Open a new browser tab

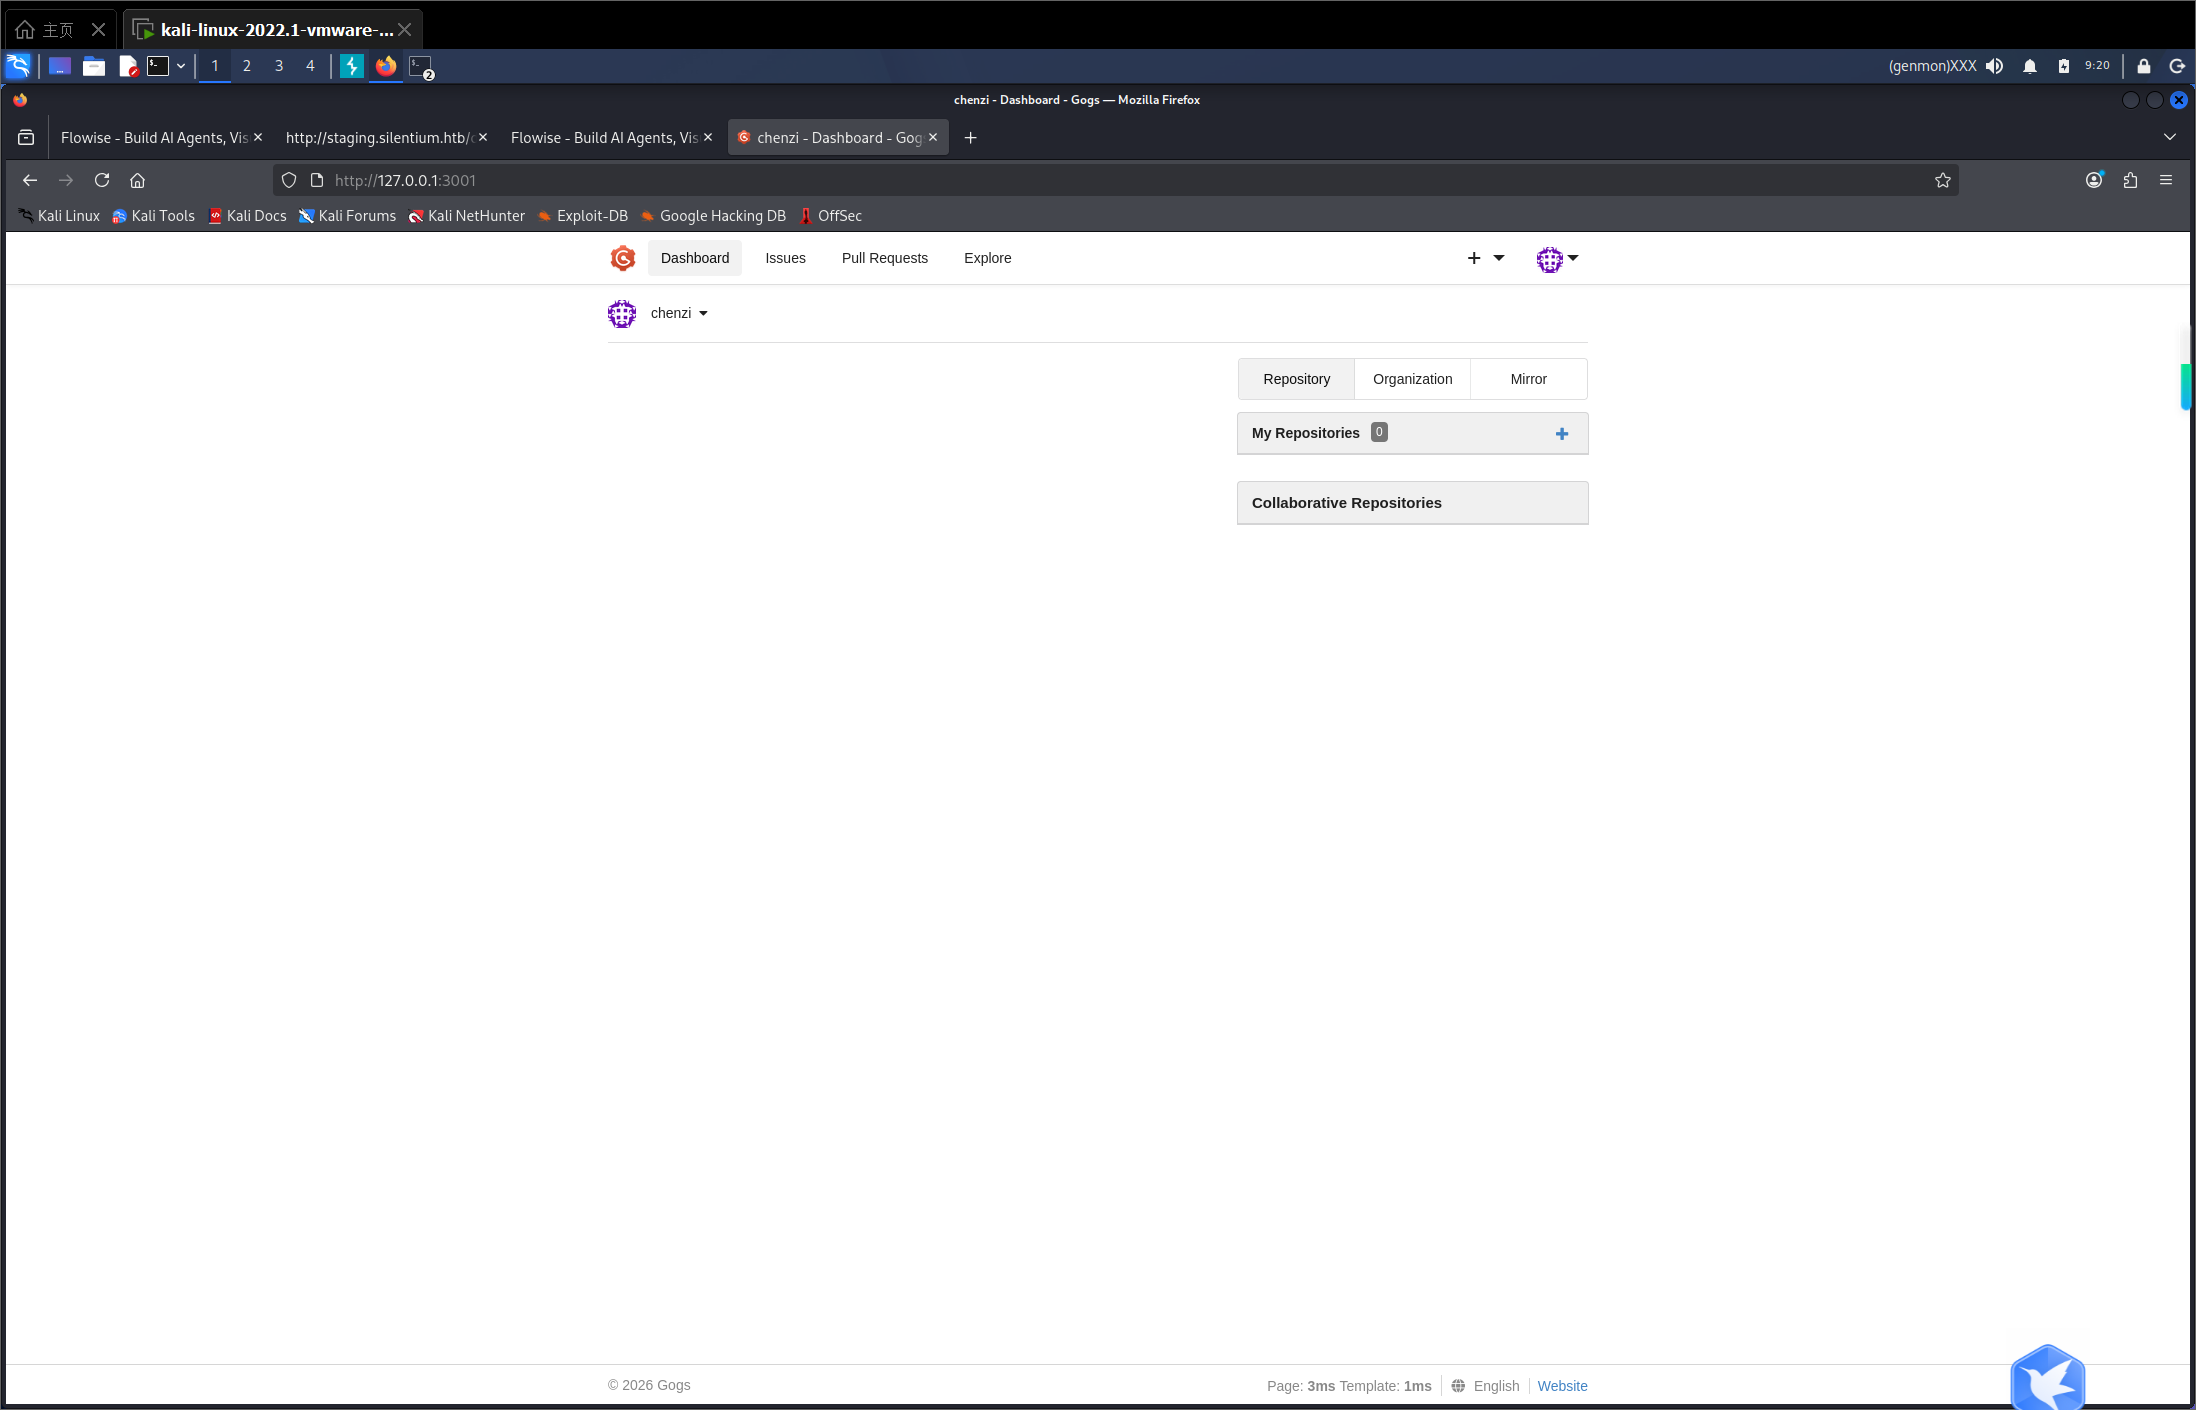point(970,138)
